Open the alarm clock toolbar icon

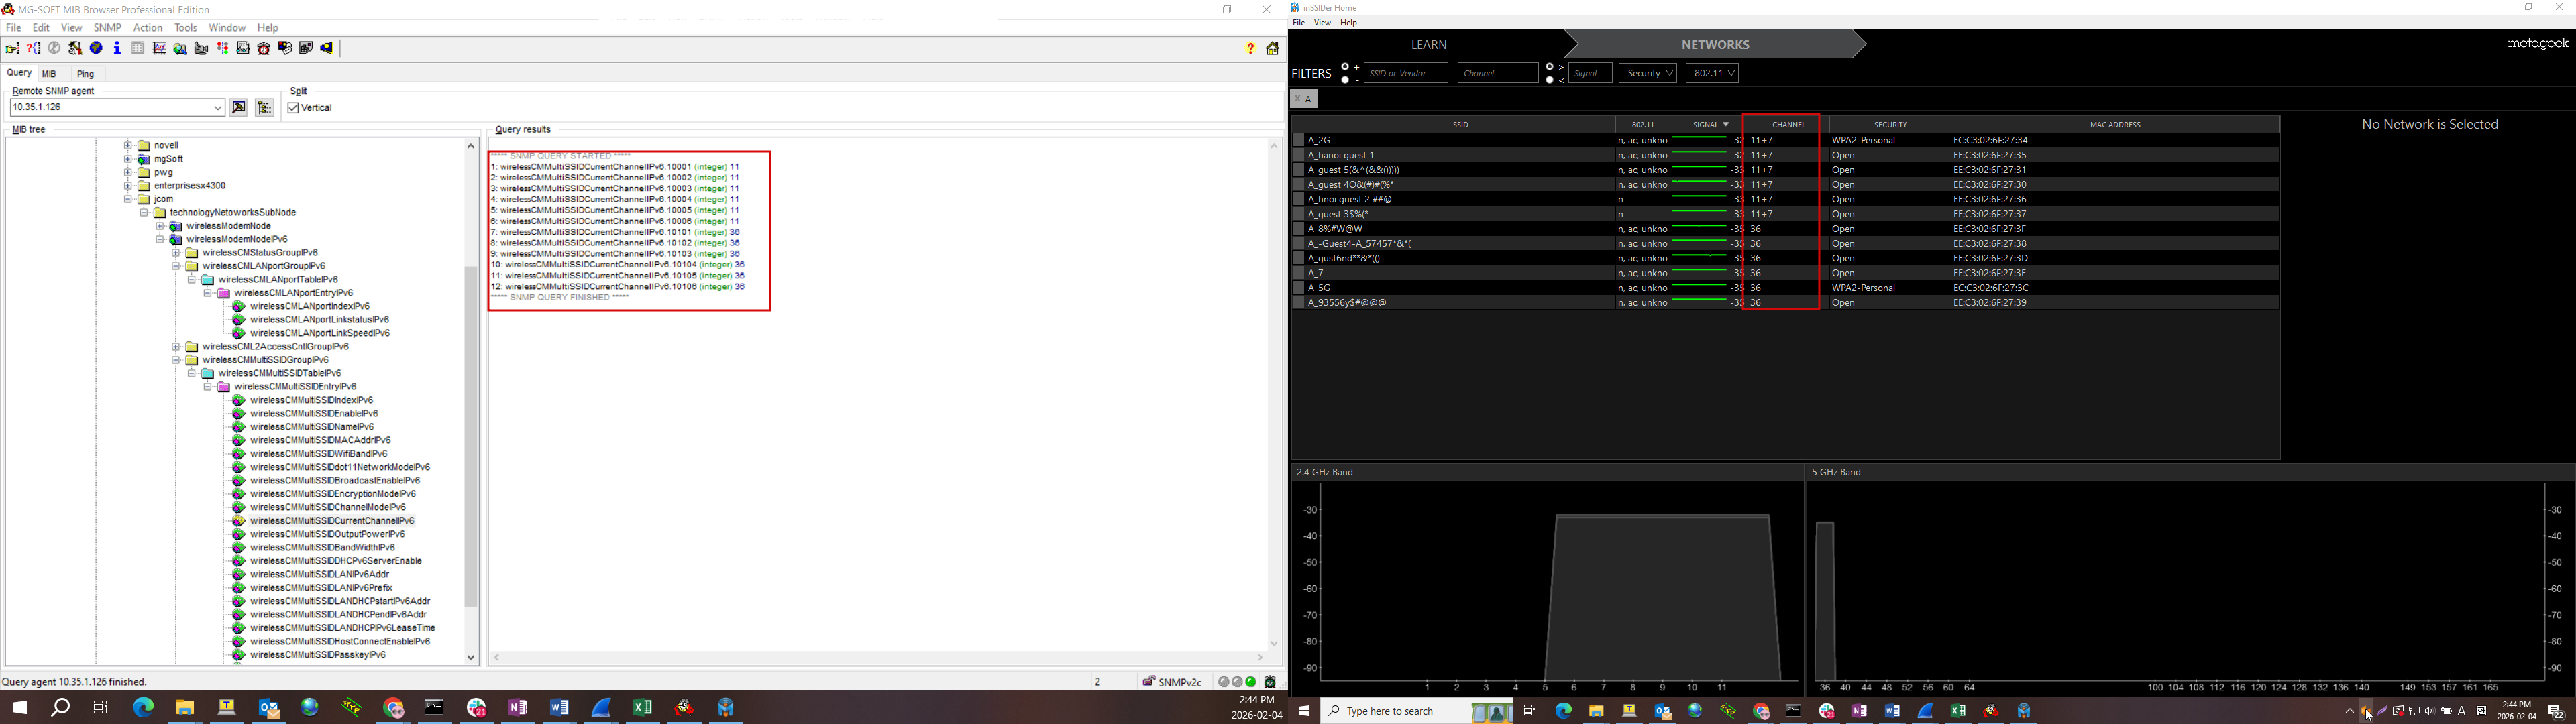coord(264,48)
